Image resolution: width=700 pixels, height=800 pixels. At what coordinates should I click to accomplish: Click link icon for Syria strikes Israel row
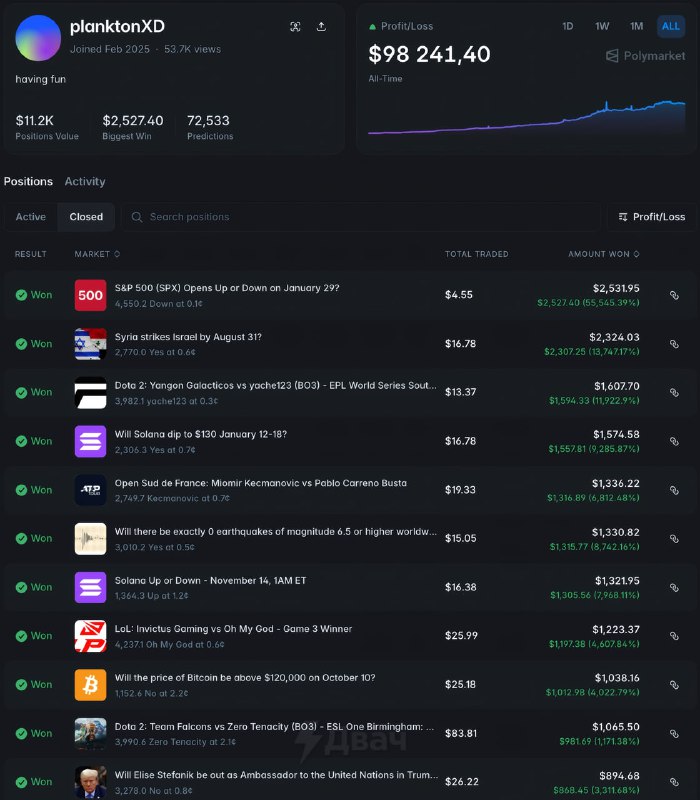pos(674,344)
